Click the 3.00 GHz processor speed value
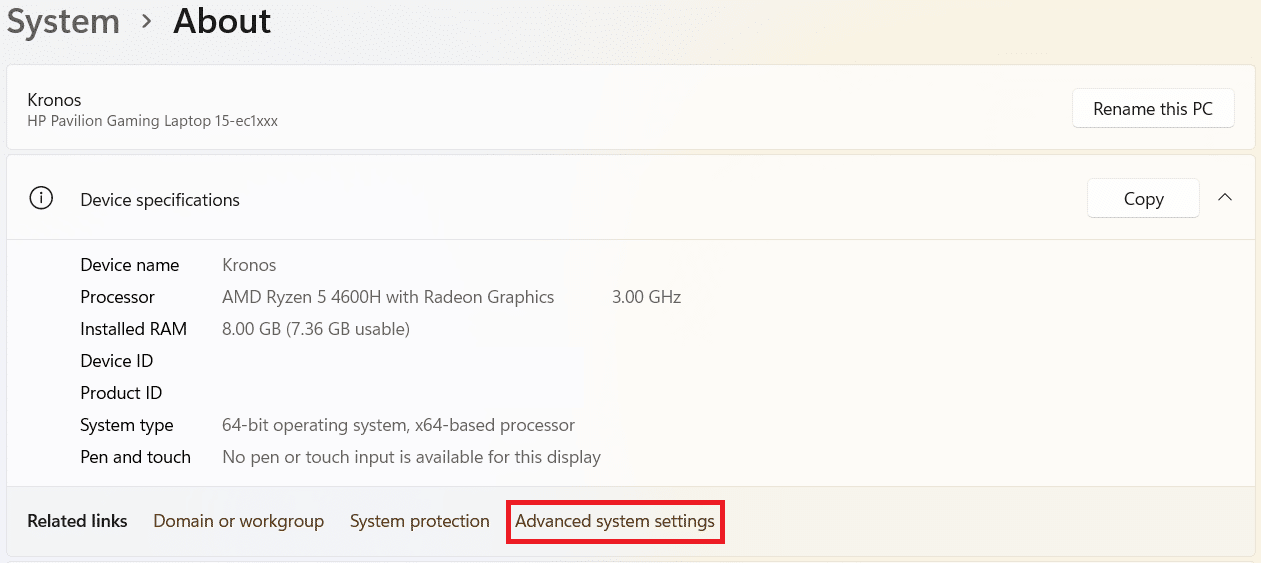The height and width of the screenshot is (563, 1261). [646, 297]
